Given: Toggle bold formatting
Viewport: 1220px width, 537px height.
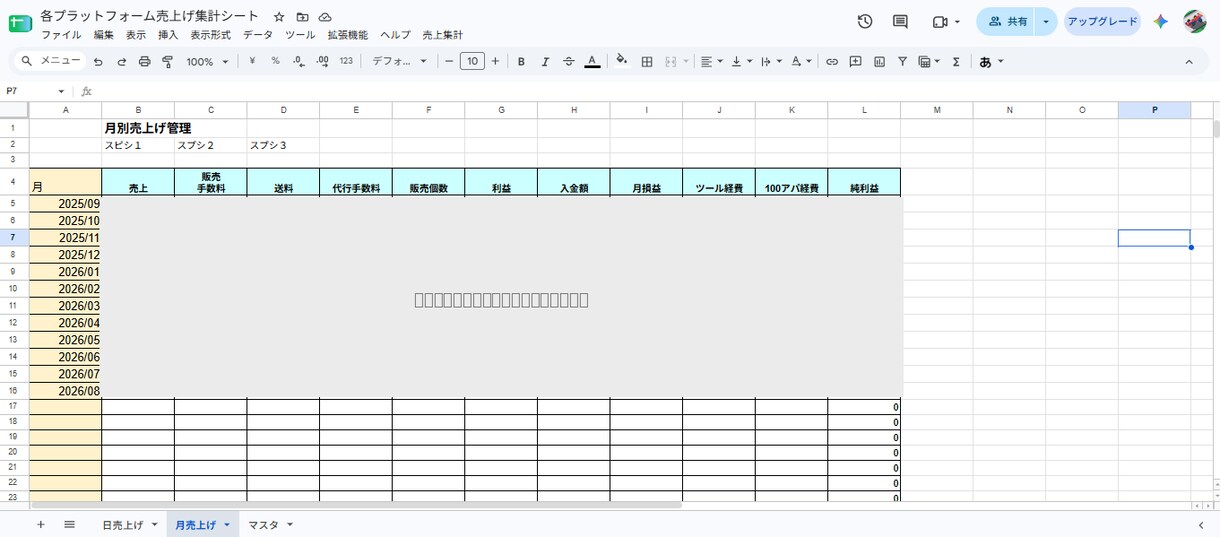Looking at the screenshot, I should point(521,61).
